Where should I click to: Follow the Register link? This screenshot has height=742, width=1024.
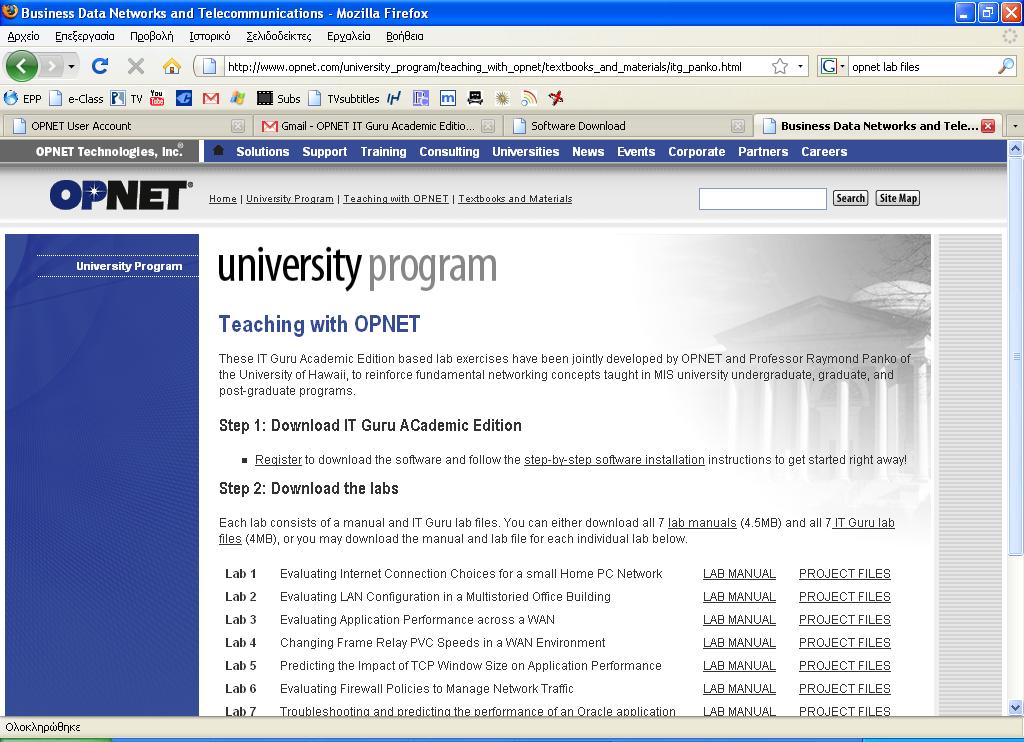278,460
